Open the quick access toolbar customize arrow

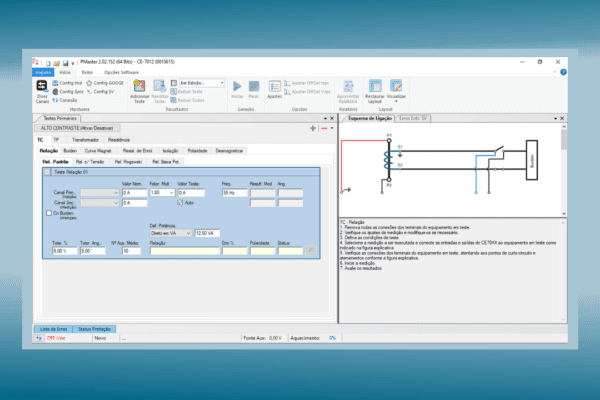coord(73,64)
